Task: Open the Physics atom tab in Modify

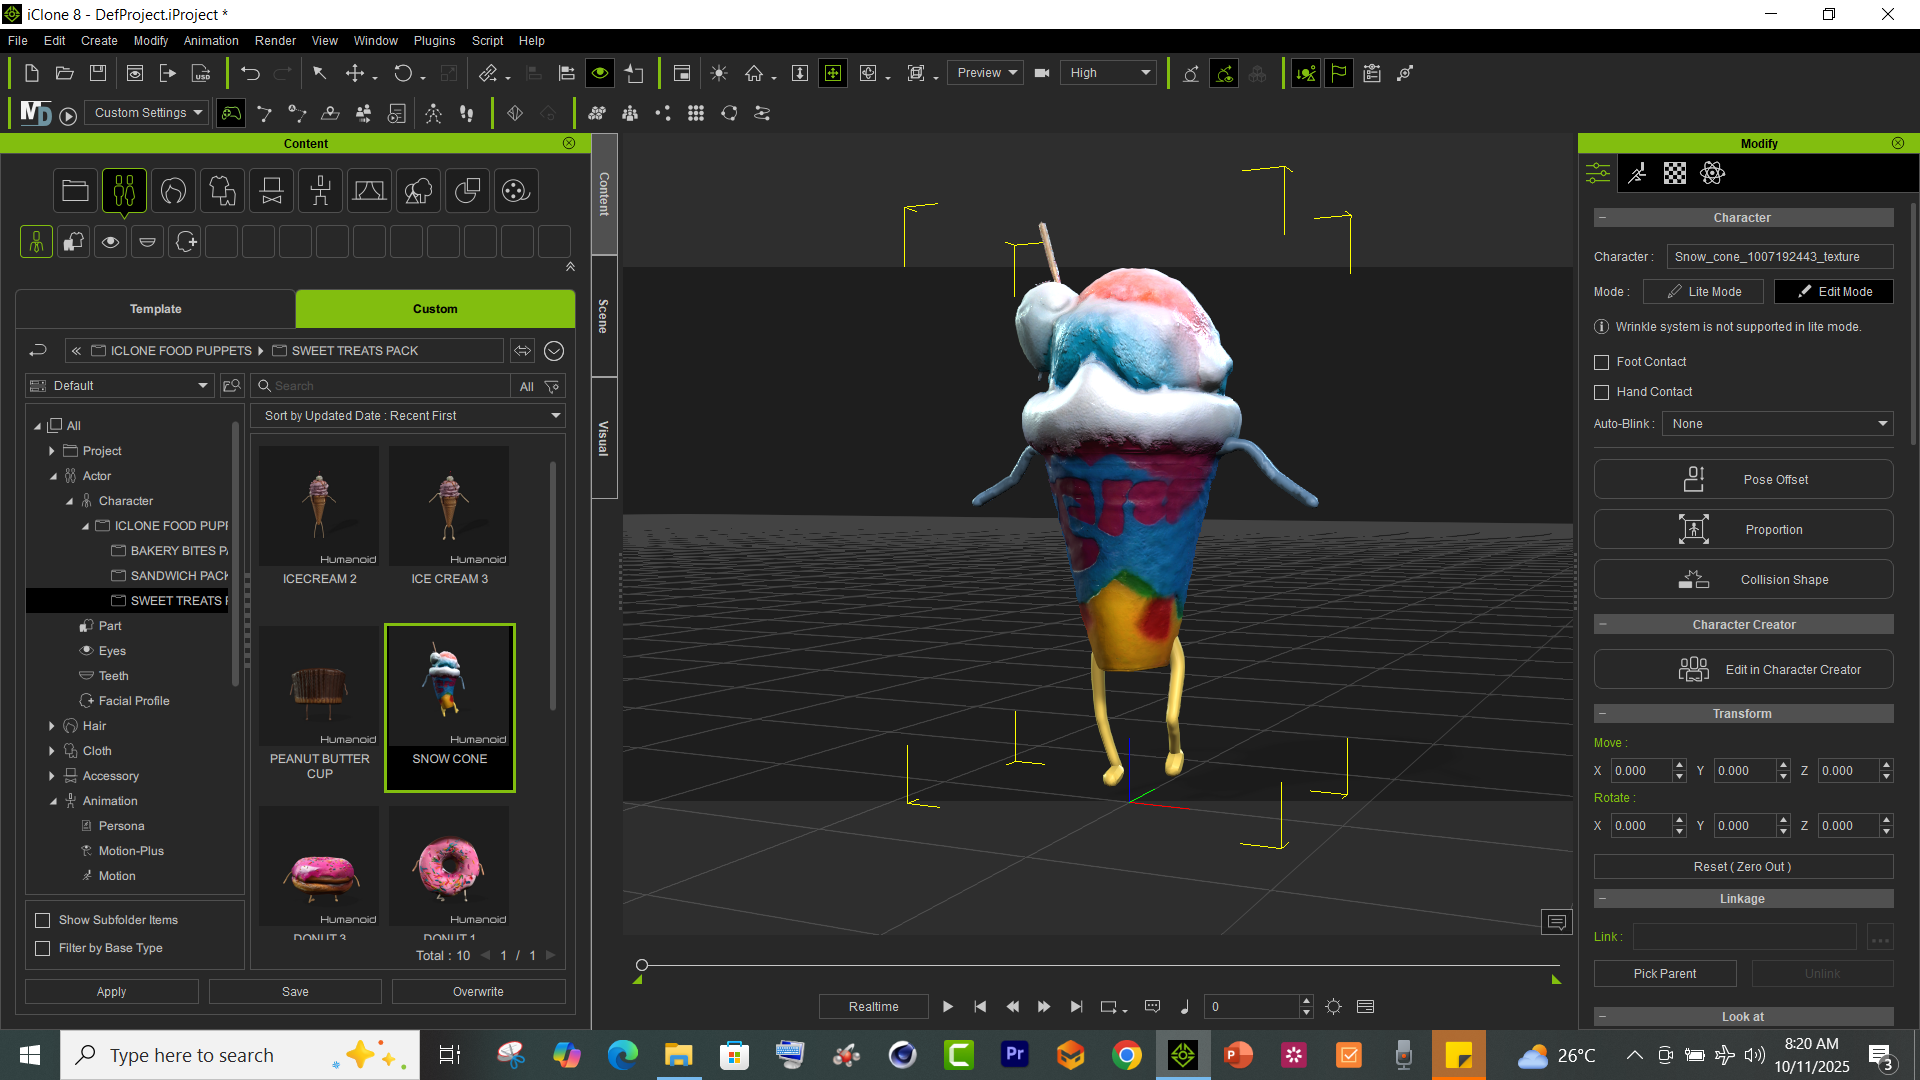Action: click(1712, 173)
